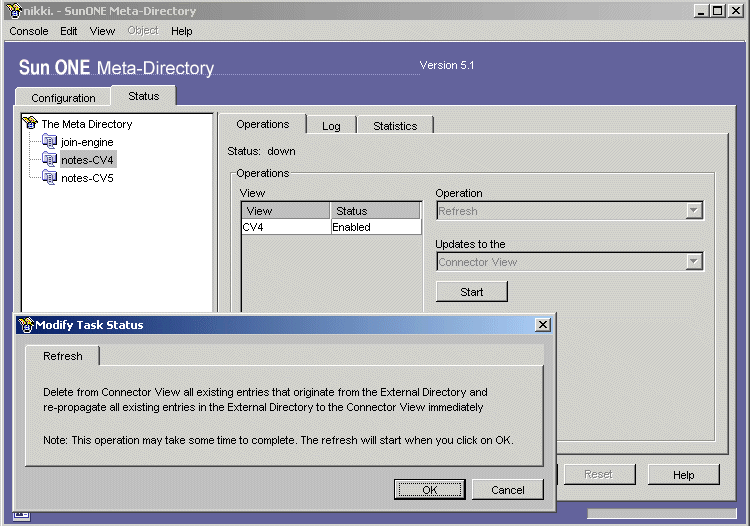Click the progress bar in the status bar
This screenshot has width=751, height=526.
(661, 513)
